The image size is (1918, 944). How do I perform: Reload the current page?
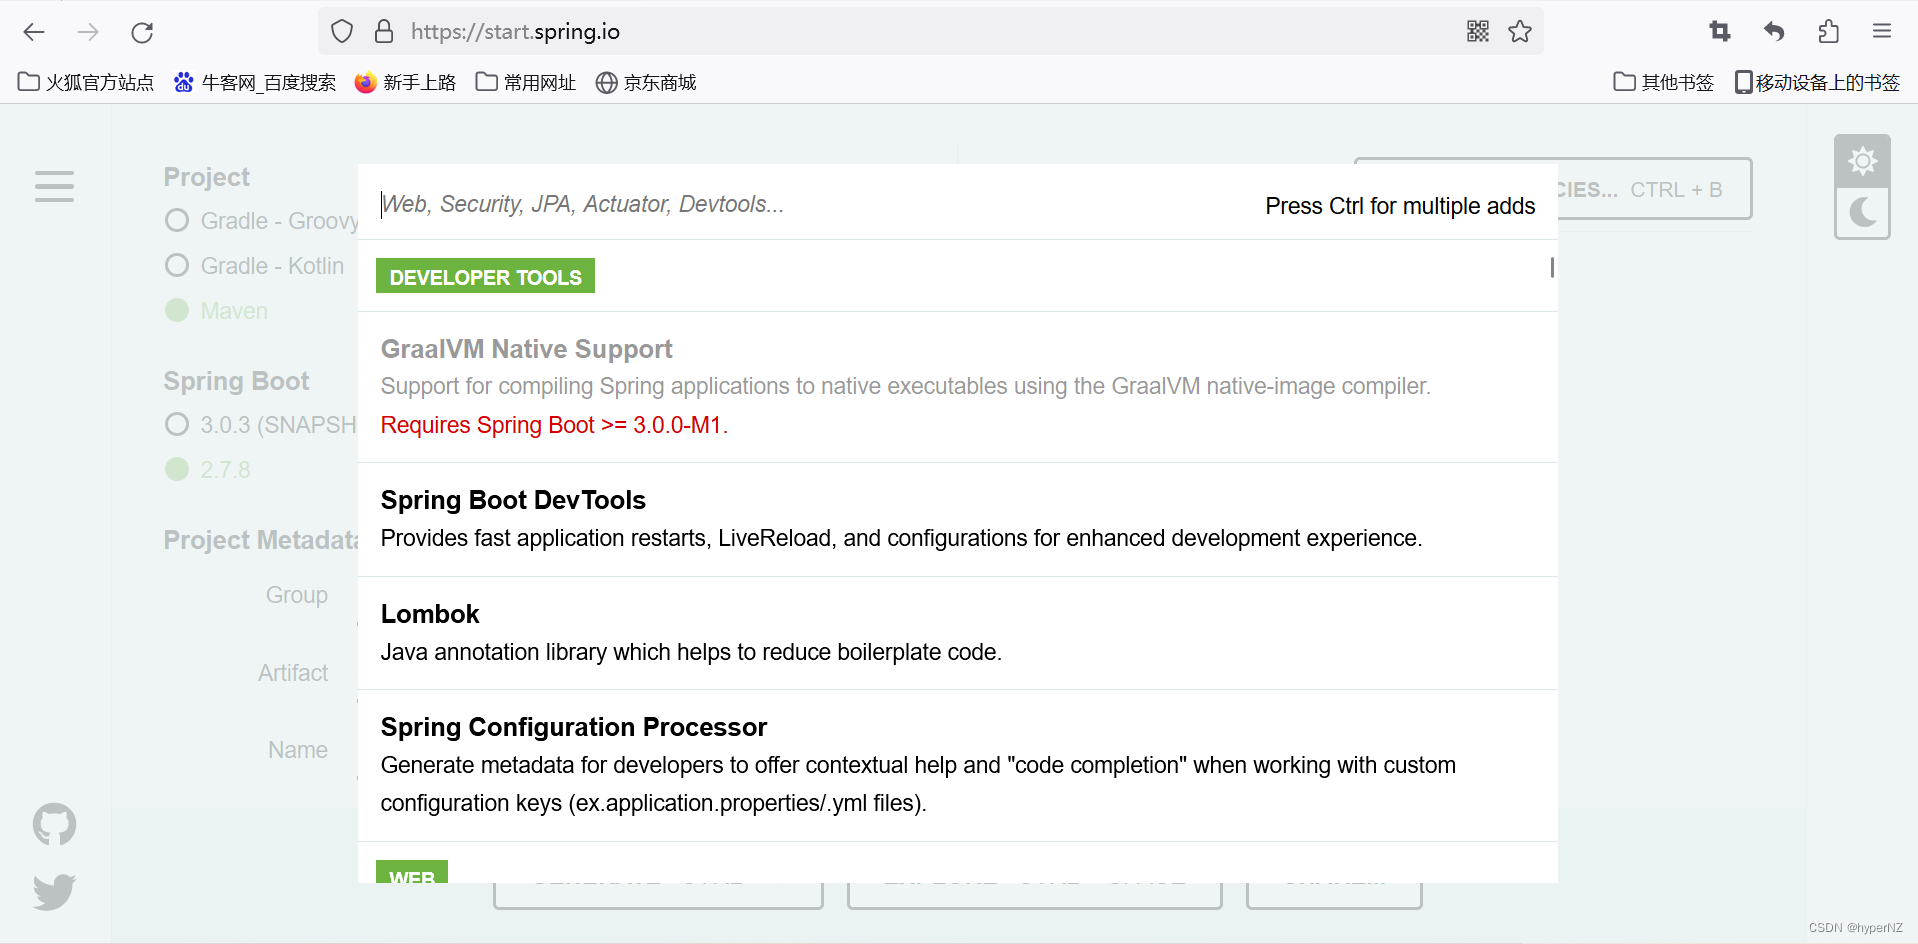pos(142,32)
